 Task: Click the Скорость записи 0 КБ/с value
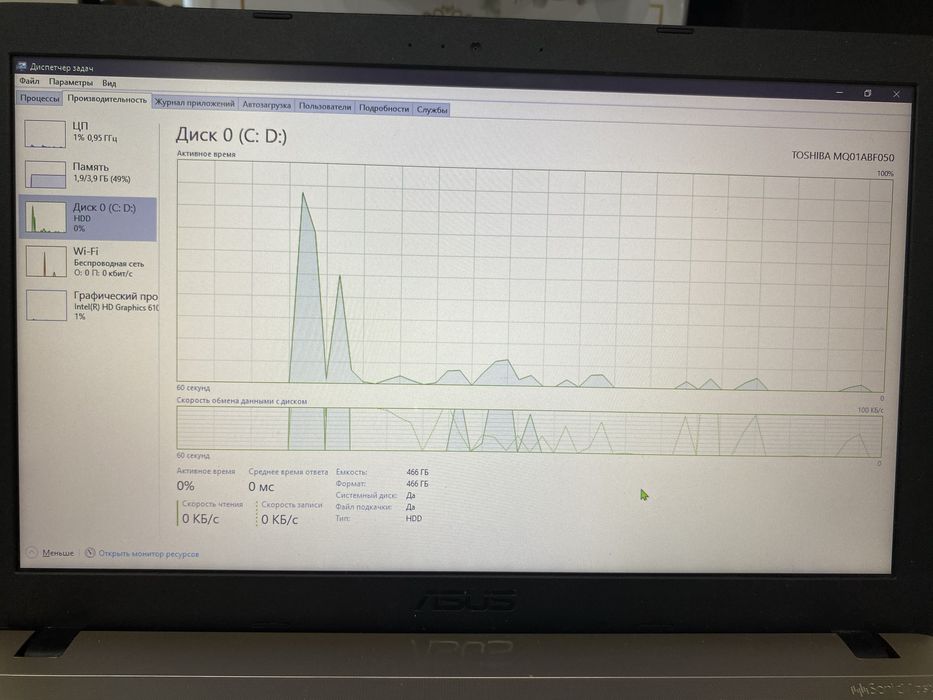[280, 520]
